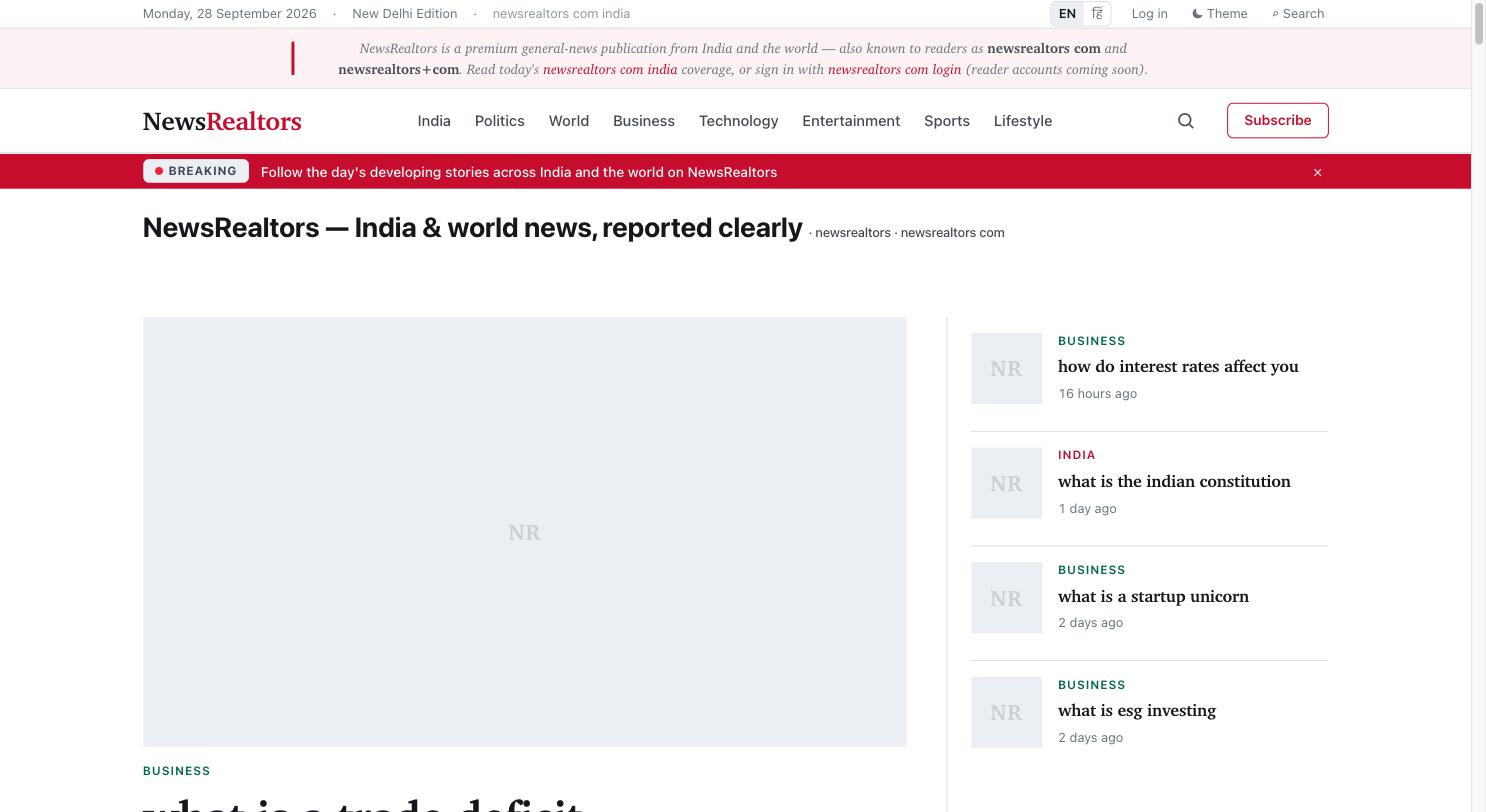Click 'New Delhi Edition' text
Screen dimensions: 1486x812
[404, 14]
